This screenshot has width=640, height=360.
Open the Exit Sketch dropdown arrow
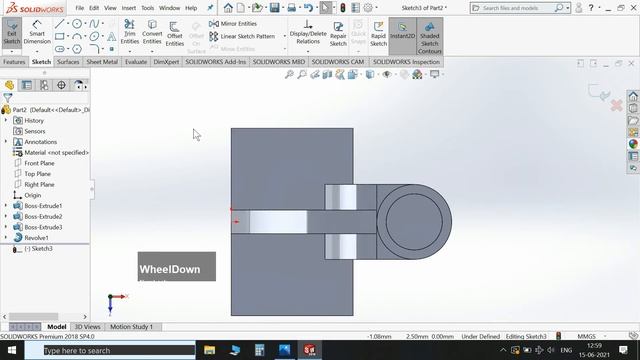[11, 52]
